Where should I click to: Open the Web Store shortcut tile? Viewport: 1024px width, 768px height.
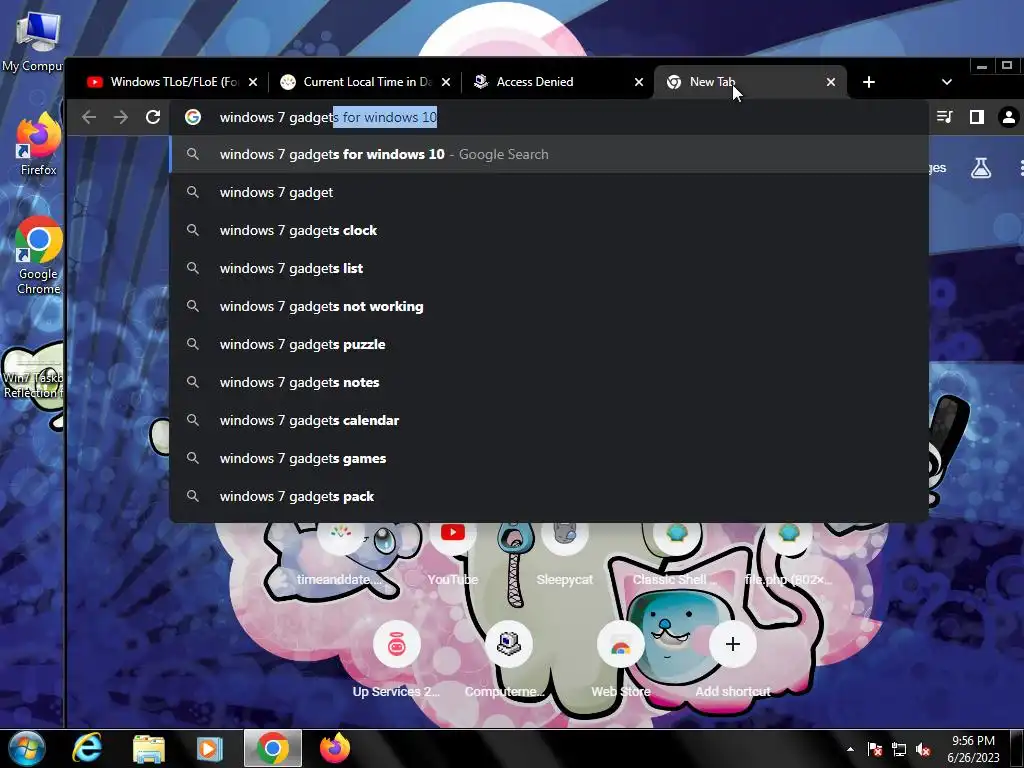620,658
